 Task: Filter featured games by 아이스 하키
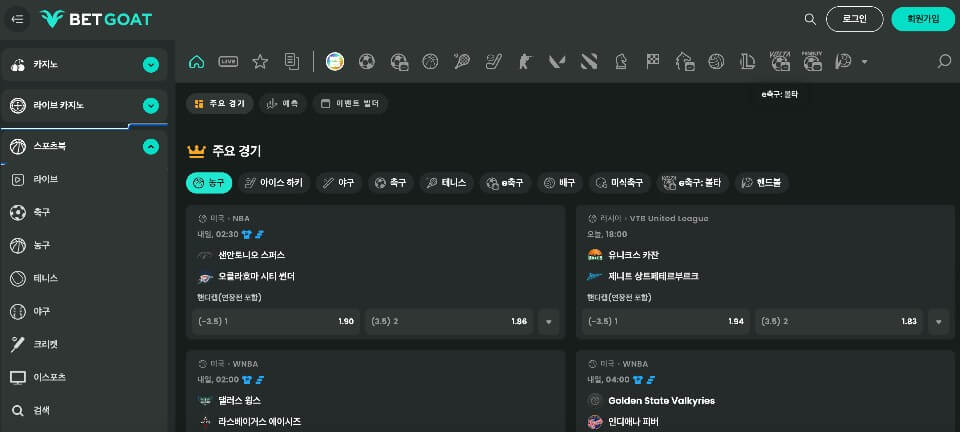[274, 182]
